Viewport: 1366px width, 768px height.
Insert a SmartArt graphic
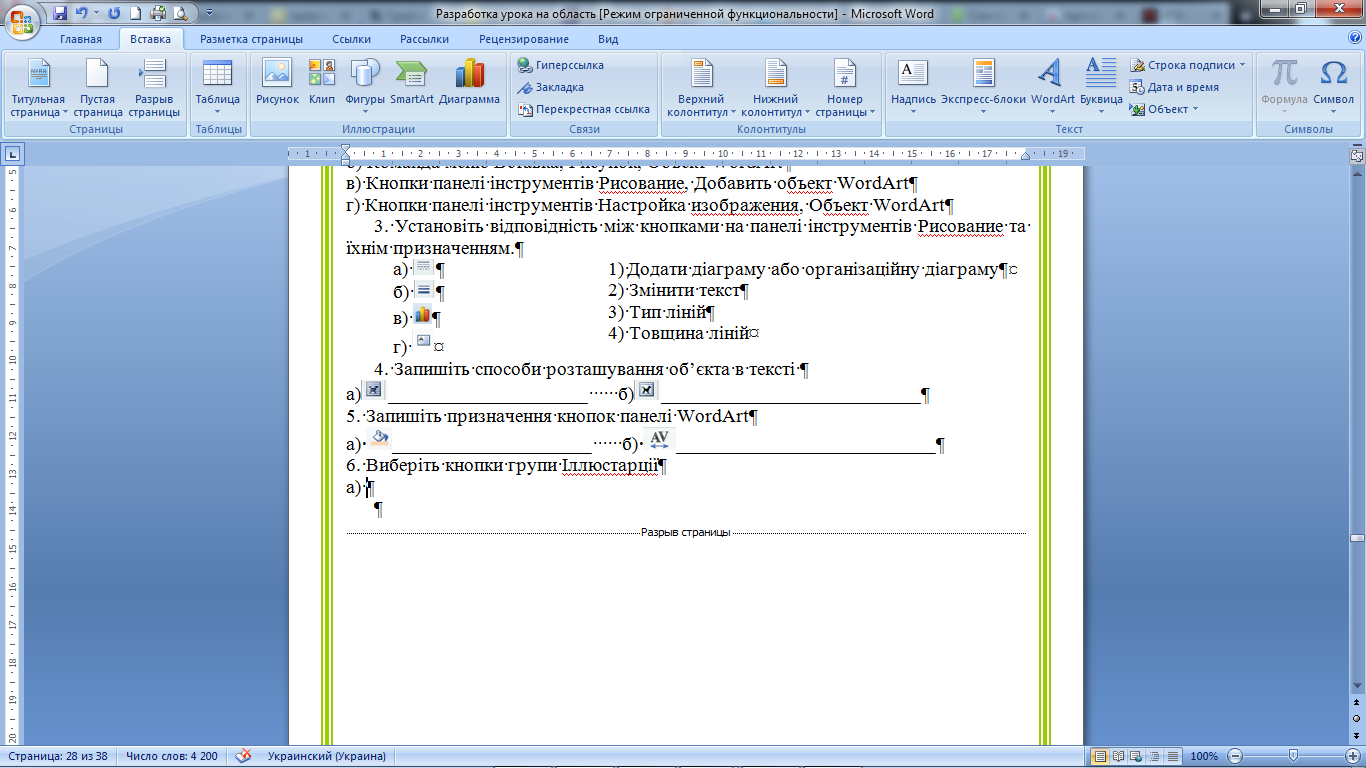pyautogui.click(x=412, y=83)
